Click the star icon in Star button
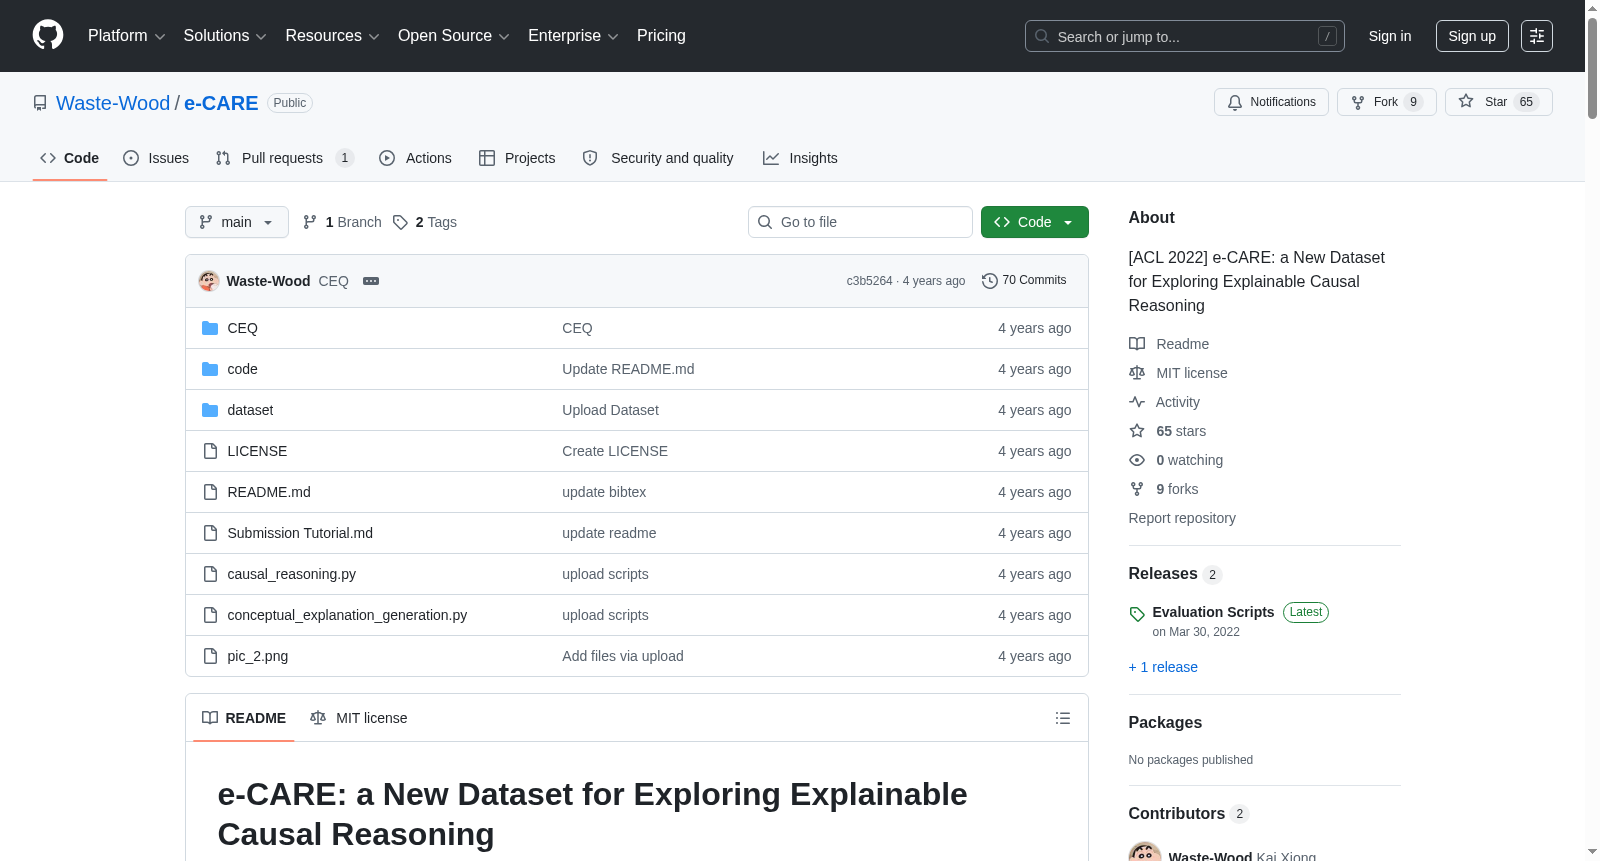1600x861 pixels. pyautogui.click(x=1466, y=101)
